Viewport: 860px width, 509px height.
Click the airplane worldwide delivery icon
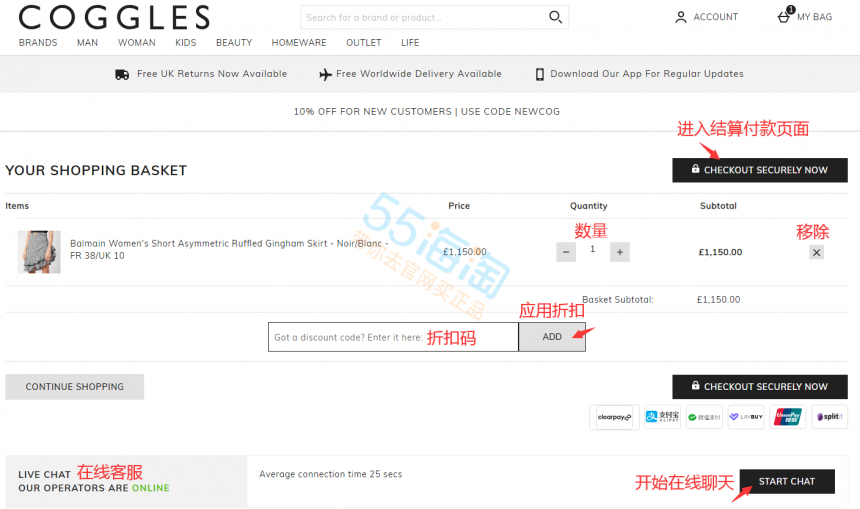[x=325, y=74]
